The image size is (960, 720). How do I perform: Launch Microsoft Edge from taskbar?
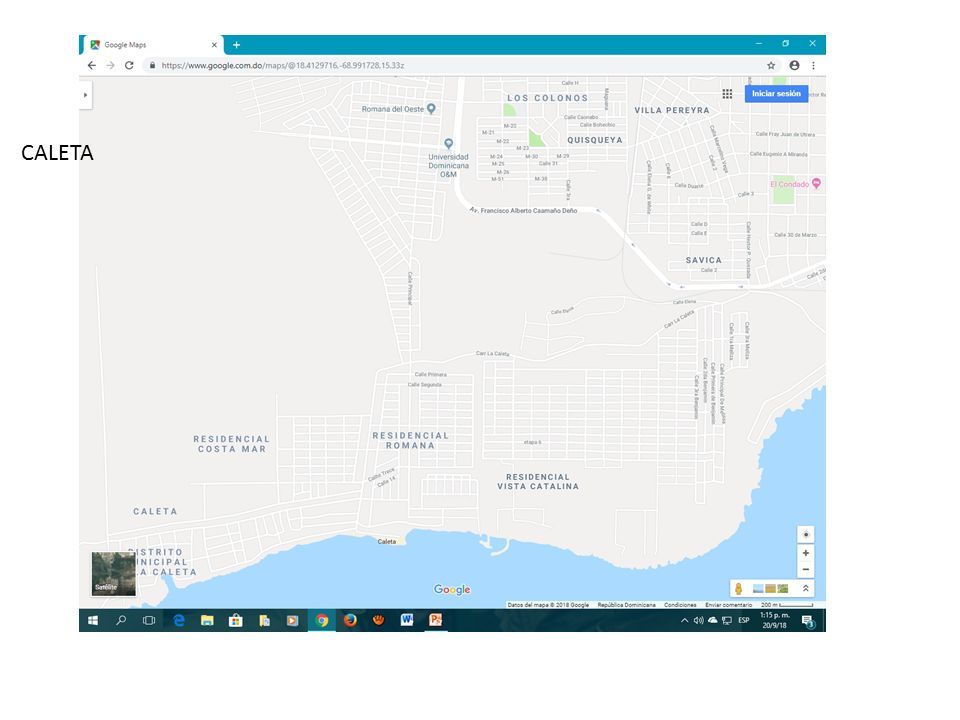(179, 620)
